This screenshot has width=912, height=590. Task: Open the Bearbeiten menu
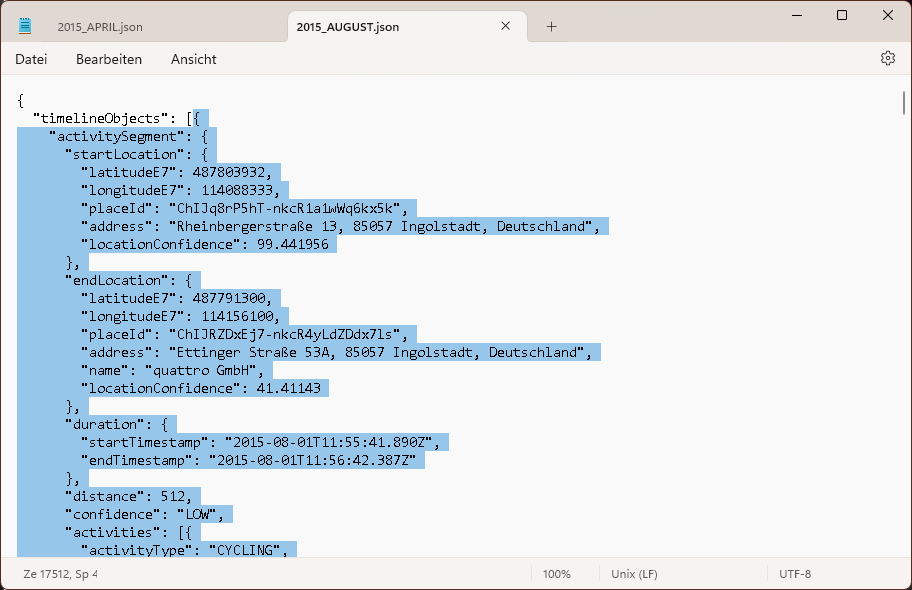click(109, 59)
